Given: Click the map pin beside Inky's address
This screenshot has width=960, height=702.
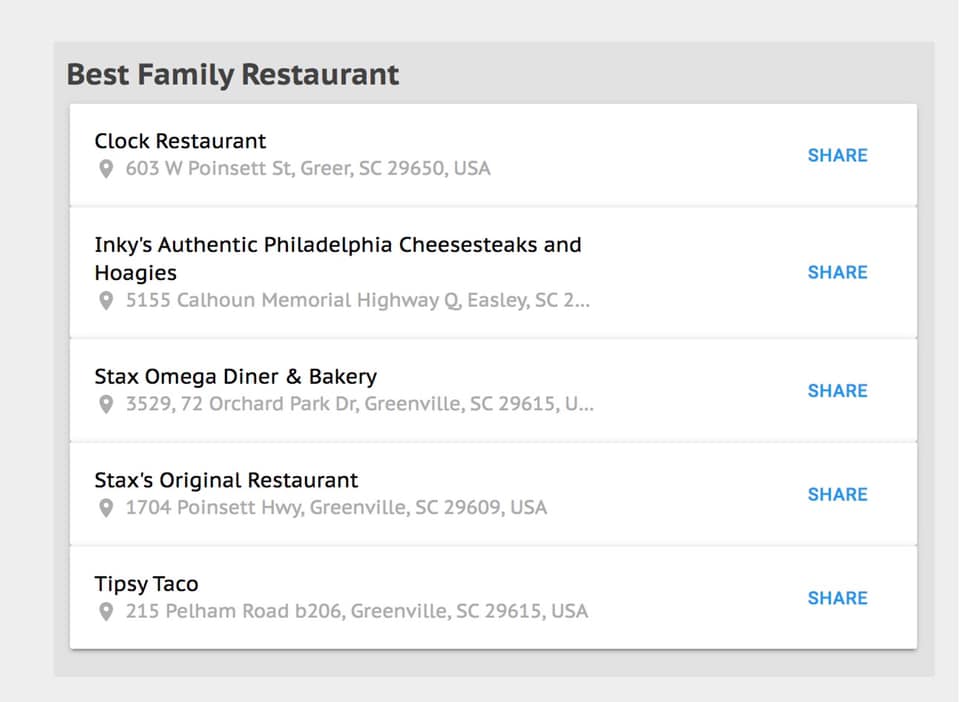Looking at the screenshot, I should [x=106, y=301].
